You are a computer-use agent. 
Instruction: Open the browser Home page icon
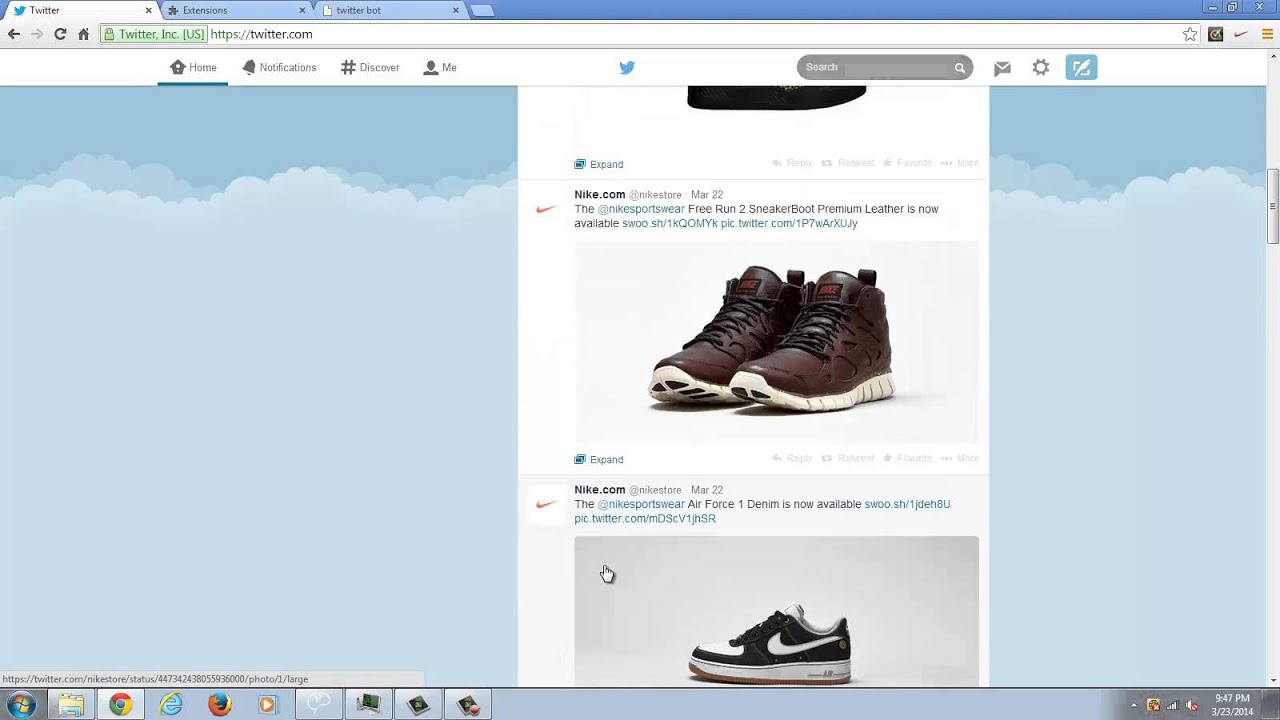tap(83, 34)
